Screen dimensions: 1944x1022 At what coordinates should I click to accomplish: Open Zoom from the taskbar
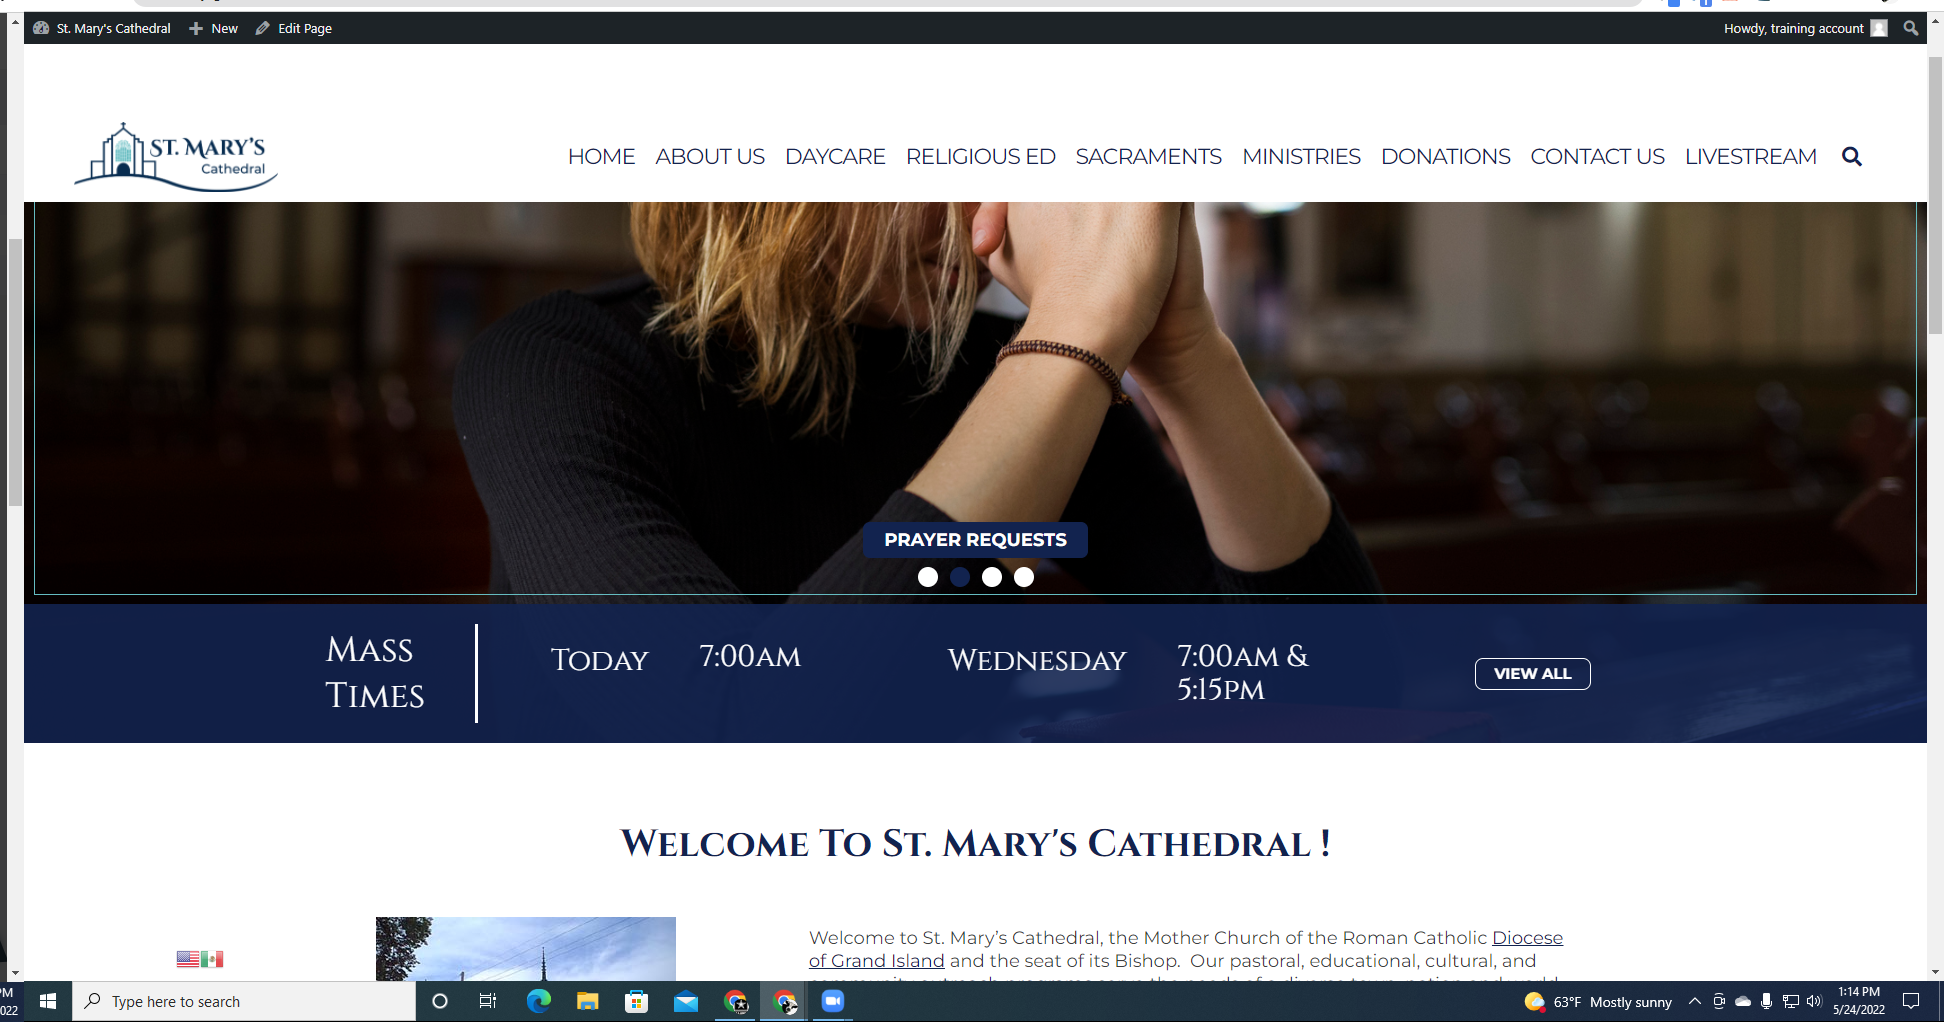click(832, 1001)
